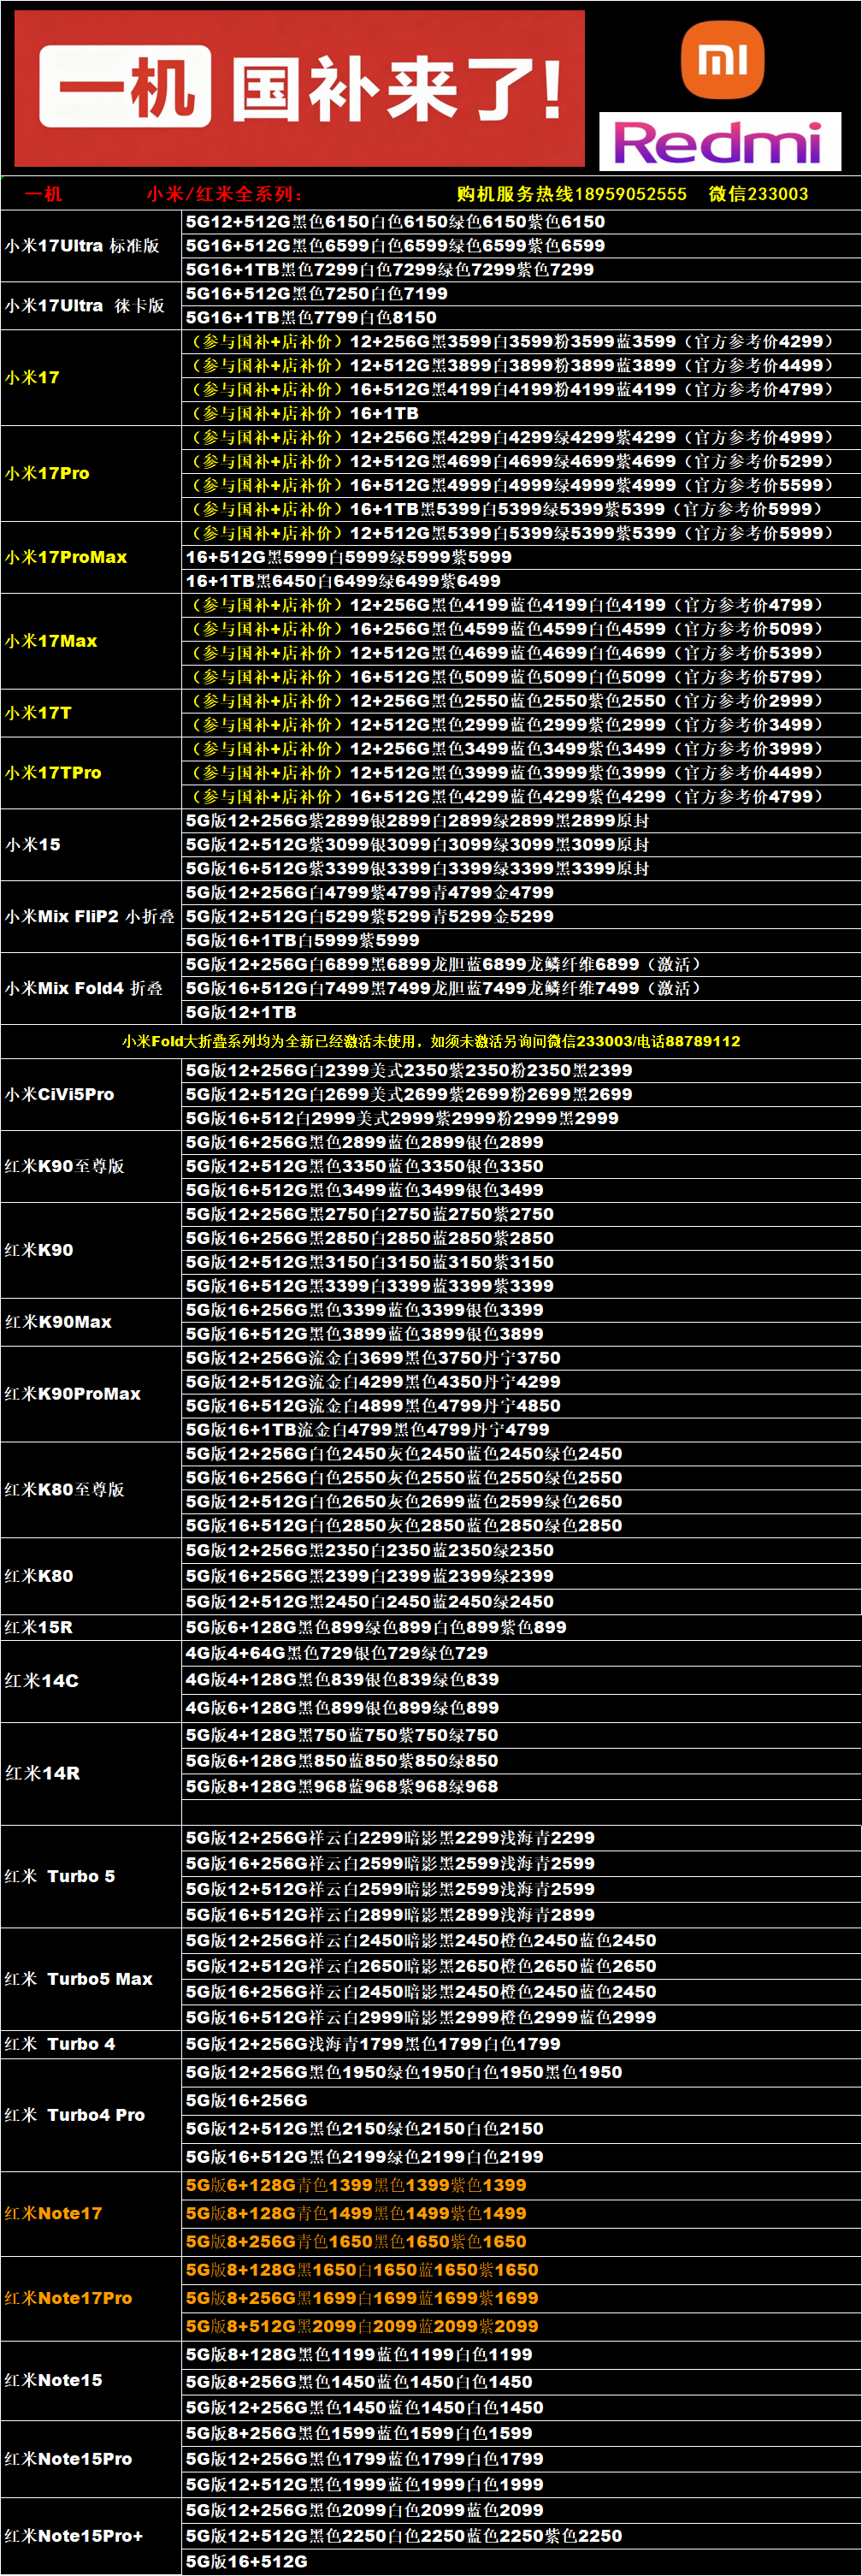
Task: Click the 小米/红米全系列 header text
Action: pyautogui.click(x=226, y=194)
